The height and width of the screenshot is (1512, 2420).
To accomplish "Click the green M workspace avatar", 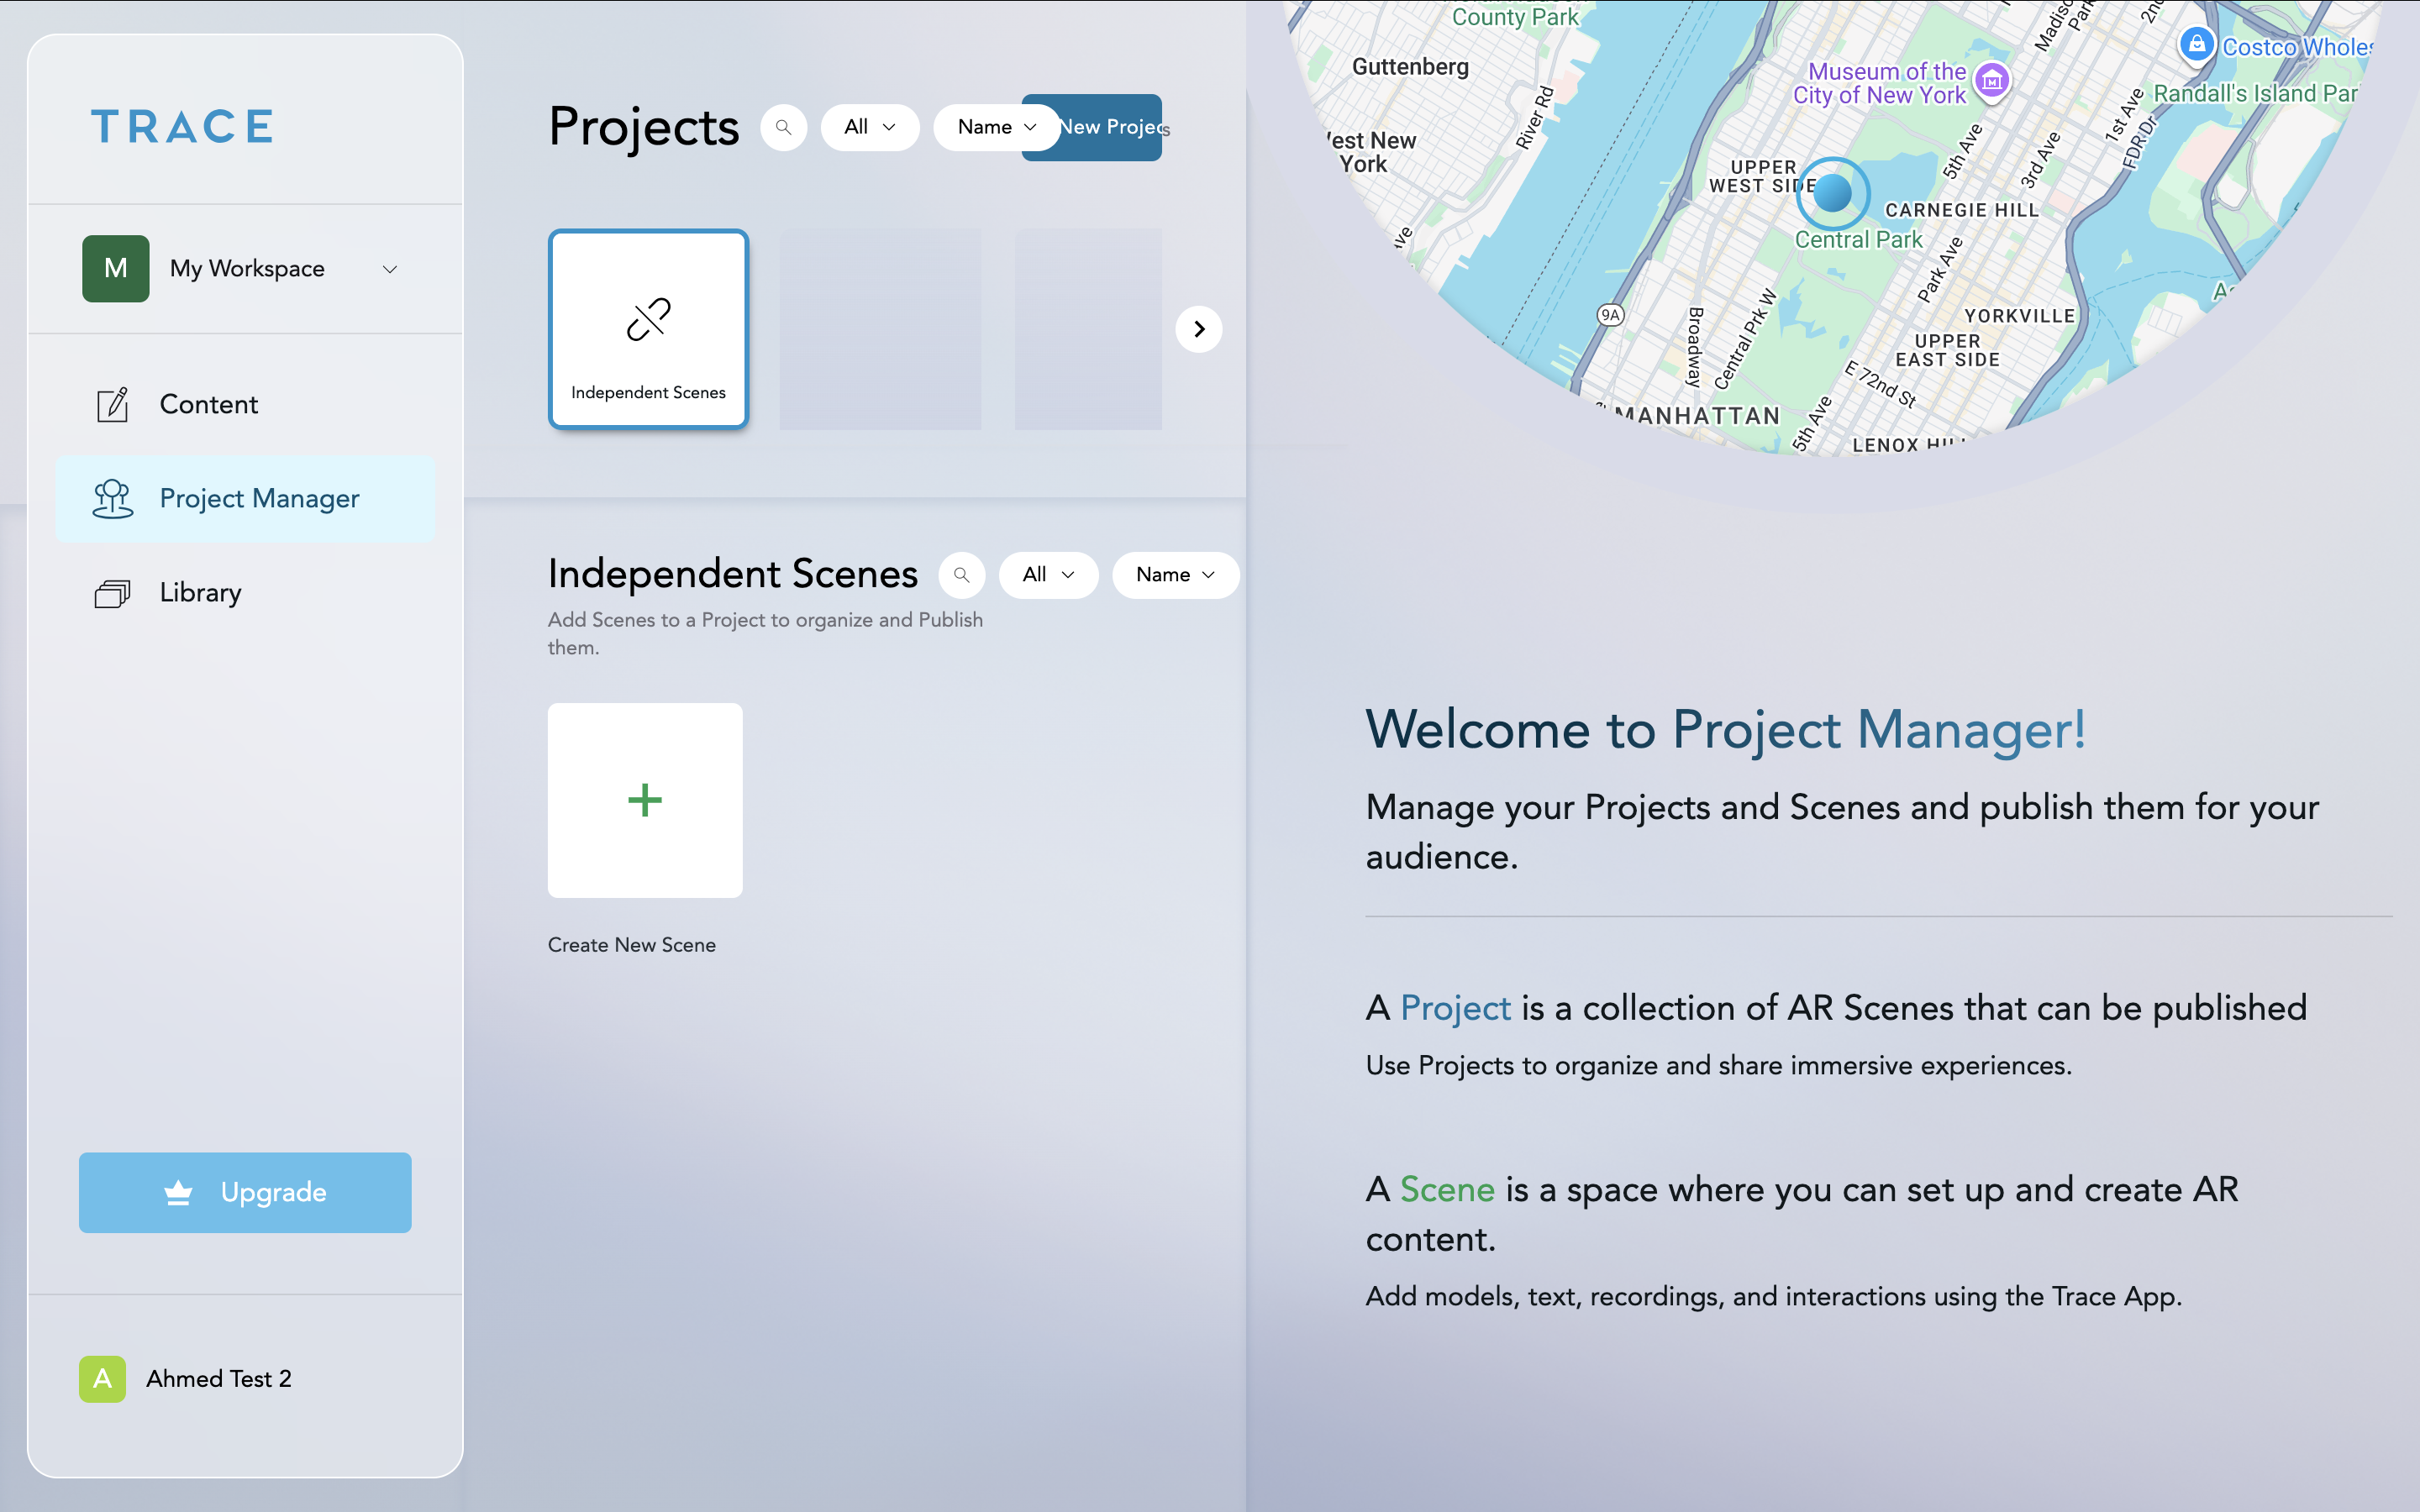I will click(x=114, y=268).
